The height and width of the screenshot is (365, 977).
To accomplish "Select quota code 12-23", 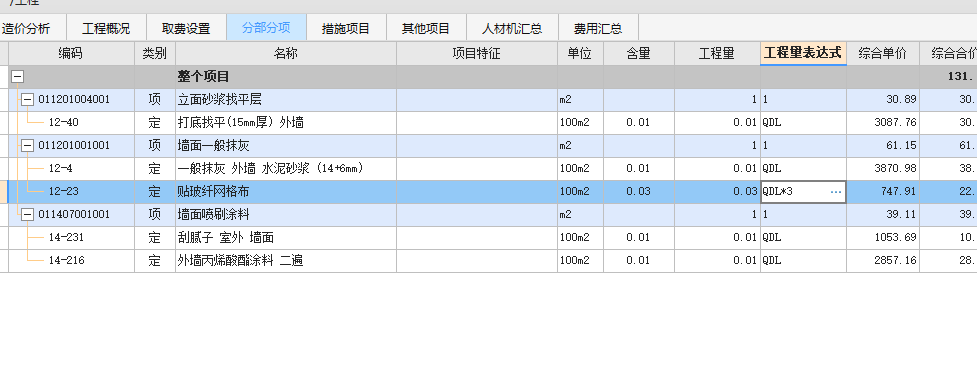I will click(64, 192).
